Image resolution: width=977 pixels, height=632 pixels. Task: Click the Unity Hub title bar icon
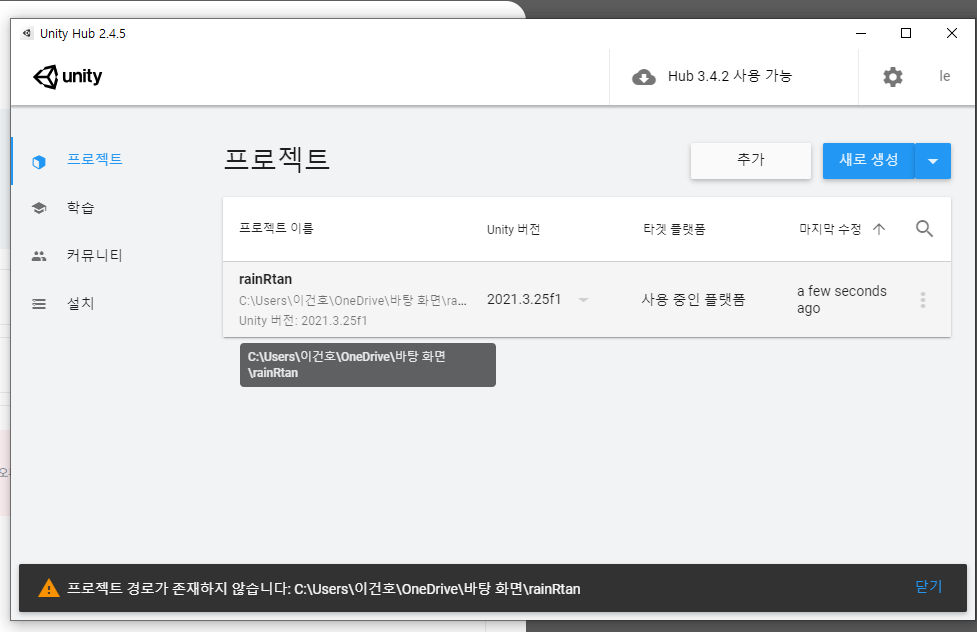coord(27,34)
